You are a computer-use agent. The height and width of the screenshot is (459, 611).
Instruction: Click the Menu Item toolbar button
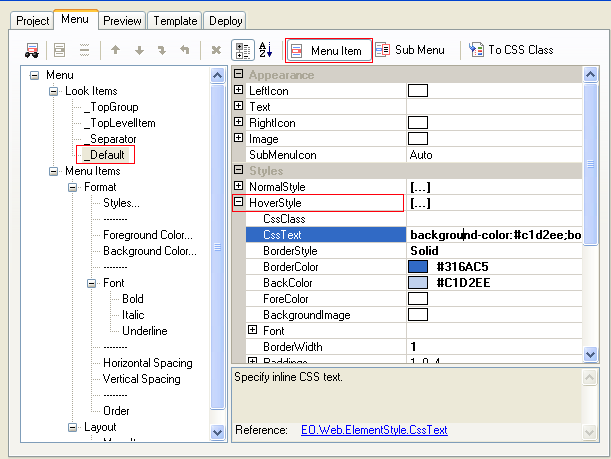(329, 50)
